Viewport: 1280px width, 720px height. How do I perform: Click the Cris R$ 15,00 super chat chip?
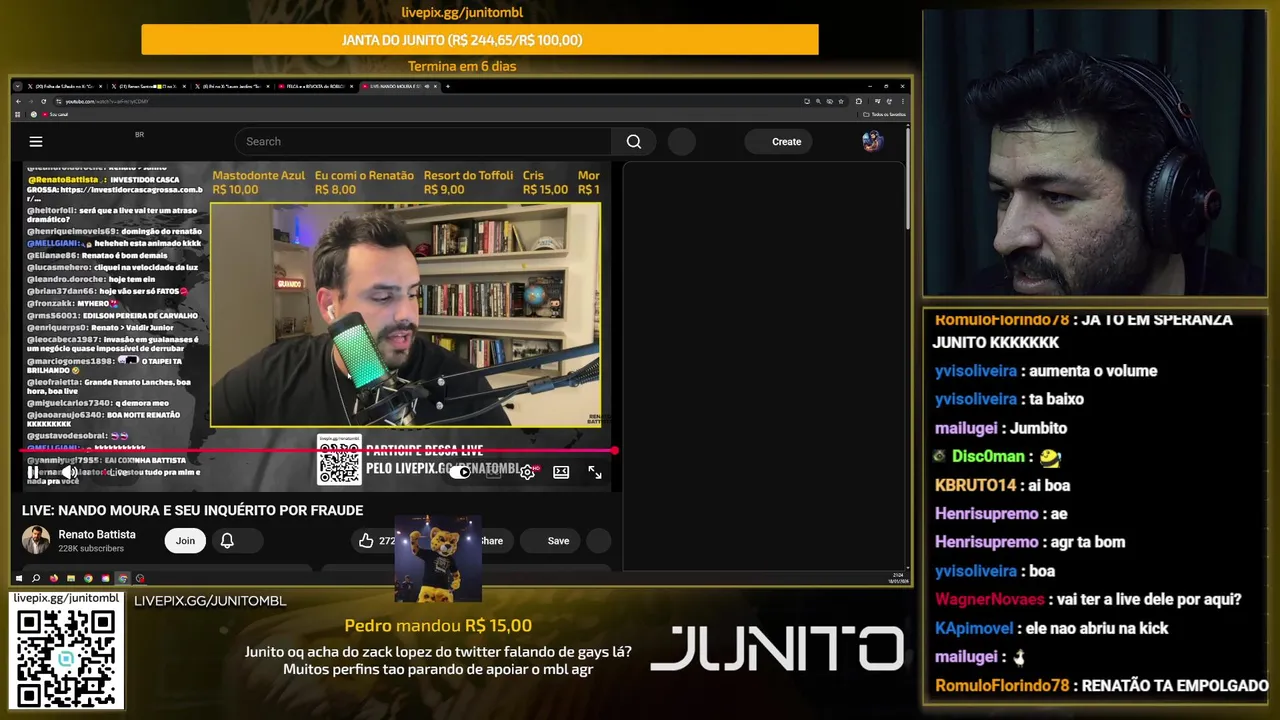pos(545,182)
